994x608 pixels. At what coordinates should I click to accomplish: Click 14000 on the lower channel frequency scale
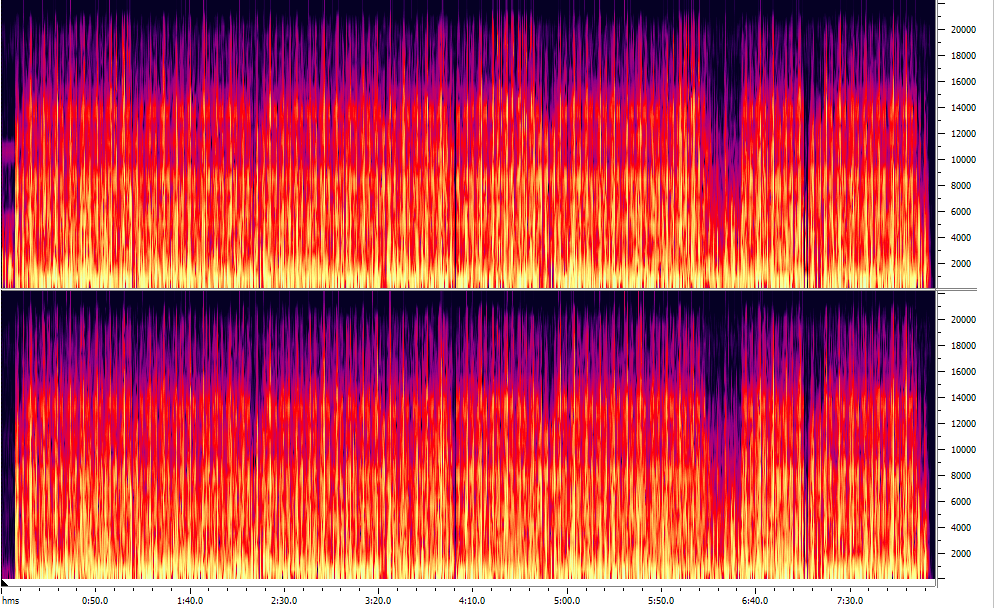963,398
